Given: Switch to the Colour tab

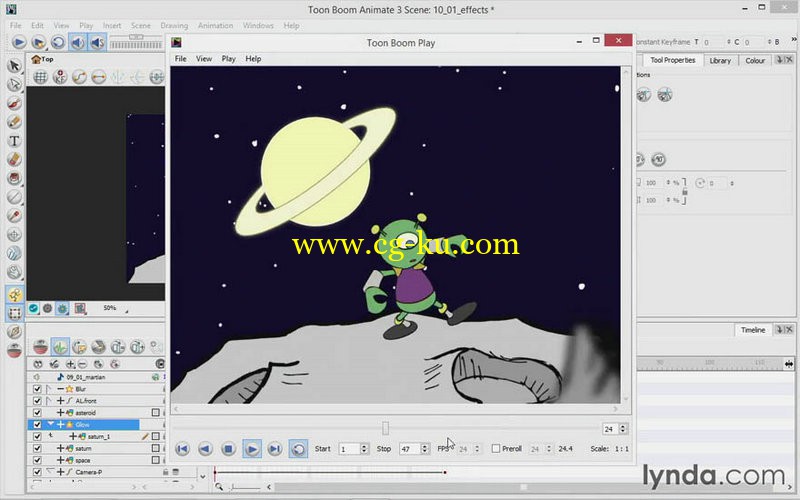Looking at the screenshot, I should coord(755,60).
